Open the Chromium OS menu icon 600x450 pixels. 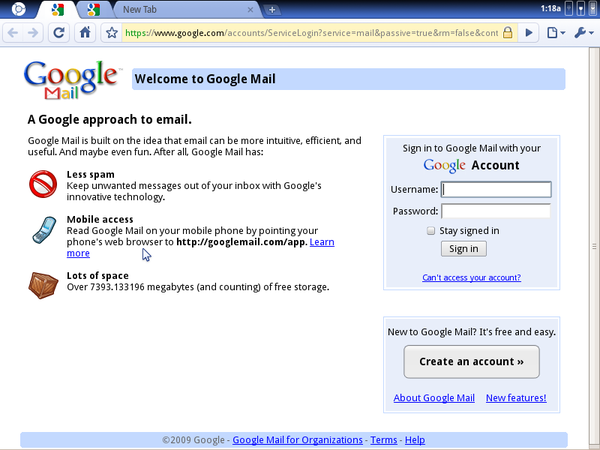(18, 9)
